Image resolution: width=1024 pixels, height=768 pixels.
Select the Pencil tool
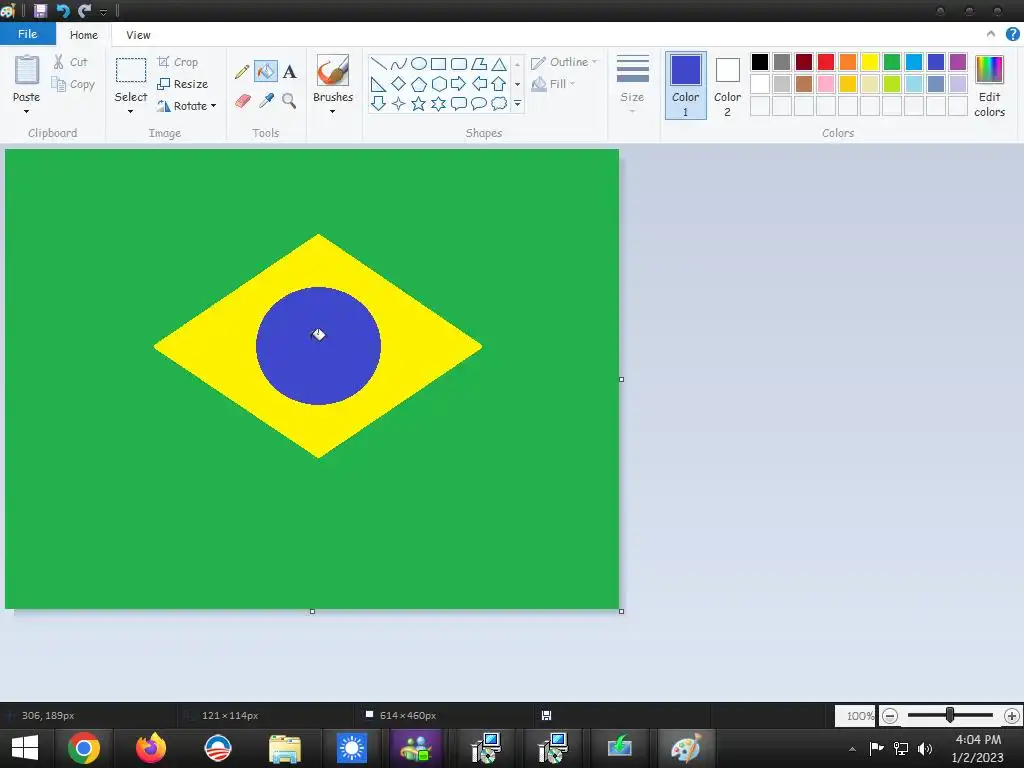coord(242,71)
